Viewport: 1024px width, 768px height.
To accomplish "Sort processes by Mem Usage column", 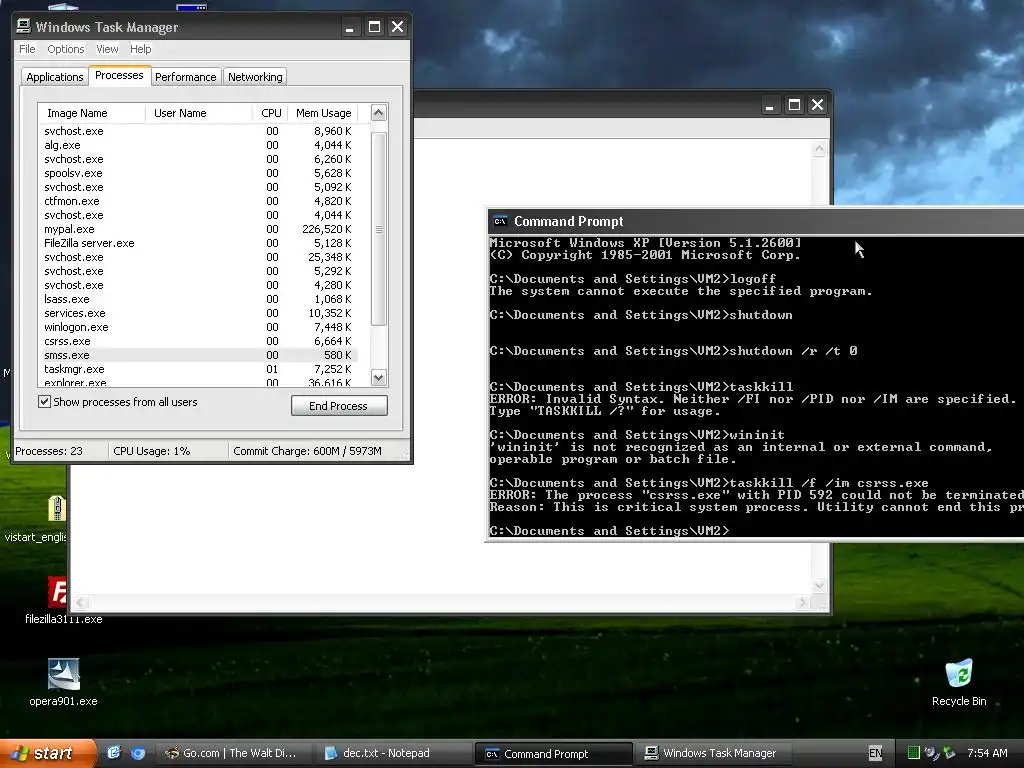I will (x=323, y=113).
